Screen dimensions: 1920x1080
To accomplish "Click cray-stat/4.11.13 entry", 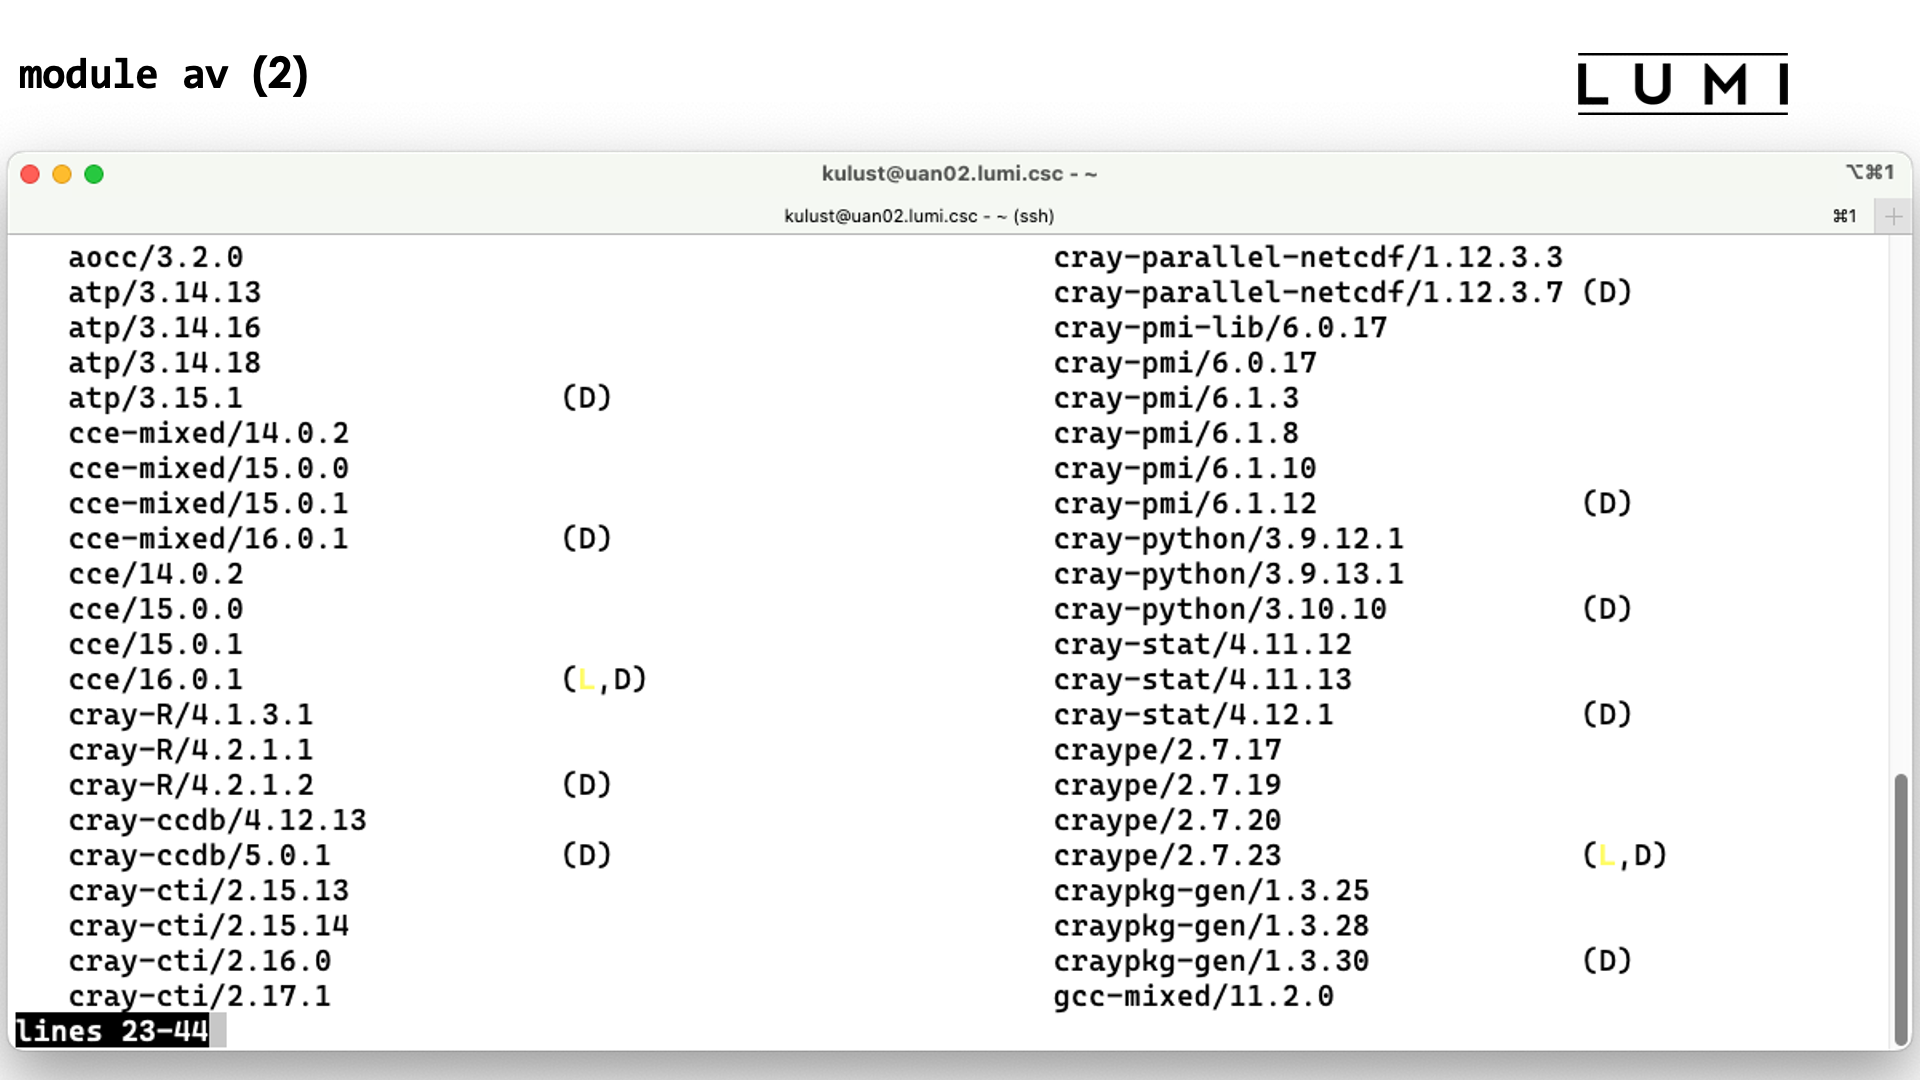I will (1203, 680).
